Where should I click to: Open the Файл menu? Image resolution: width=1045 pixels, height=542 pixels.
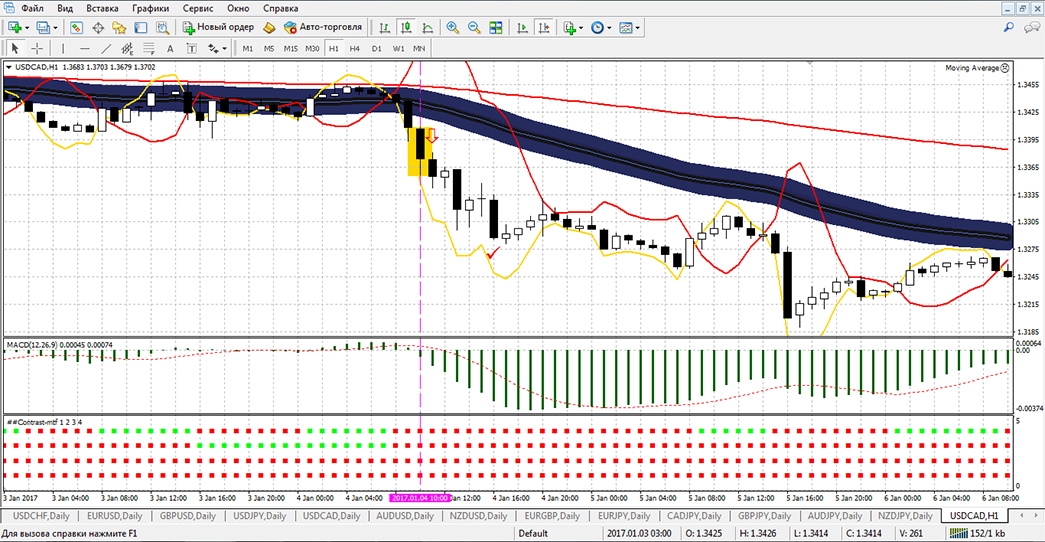[32, 8]
